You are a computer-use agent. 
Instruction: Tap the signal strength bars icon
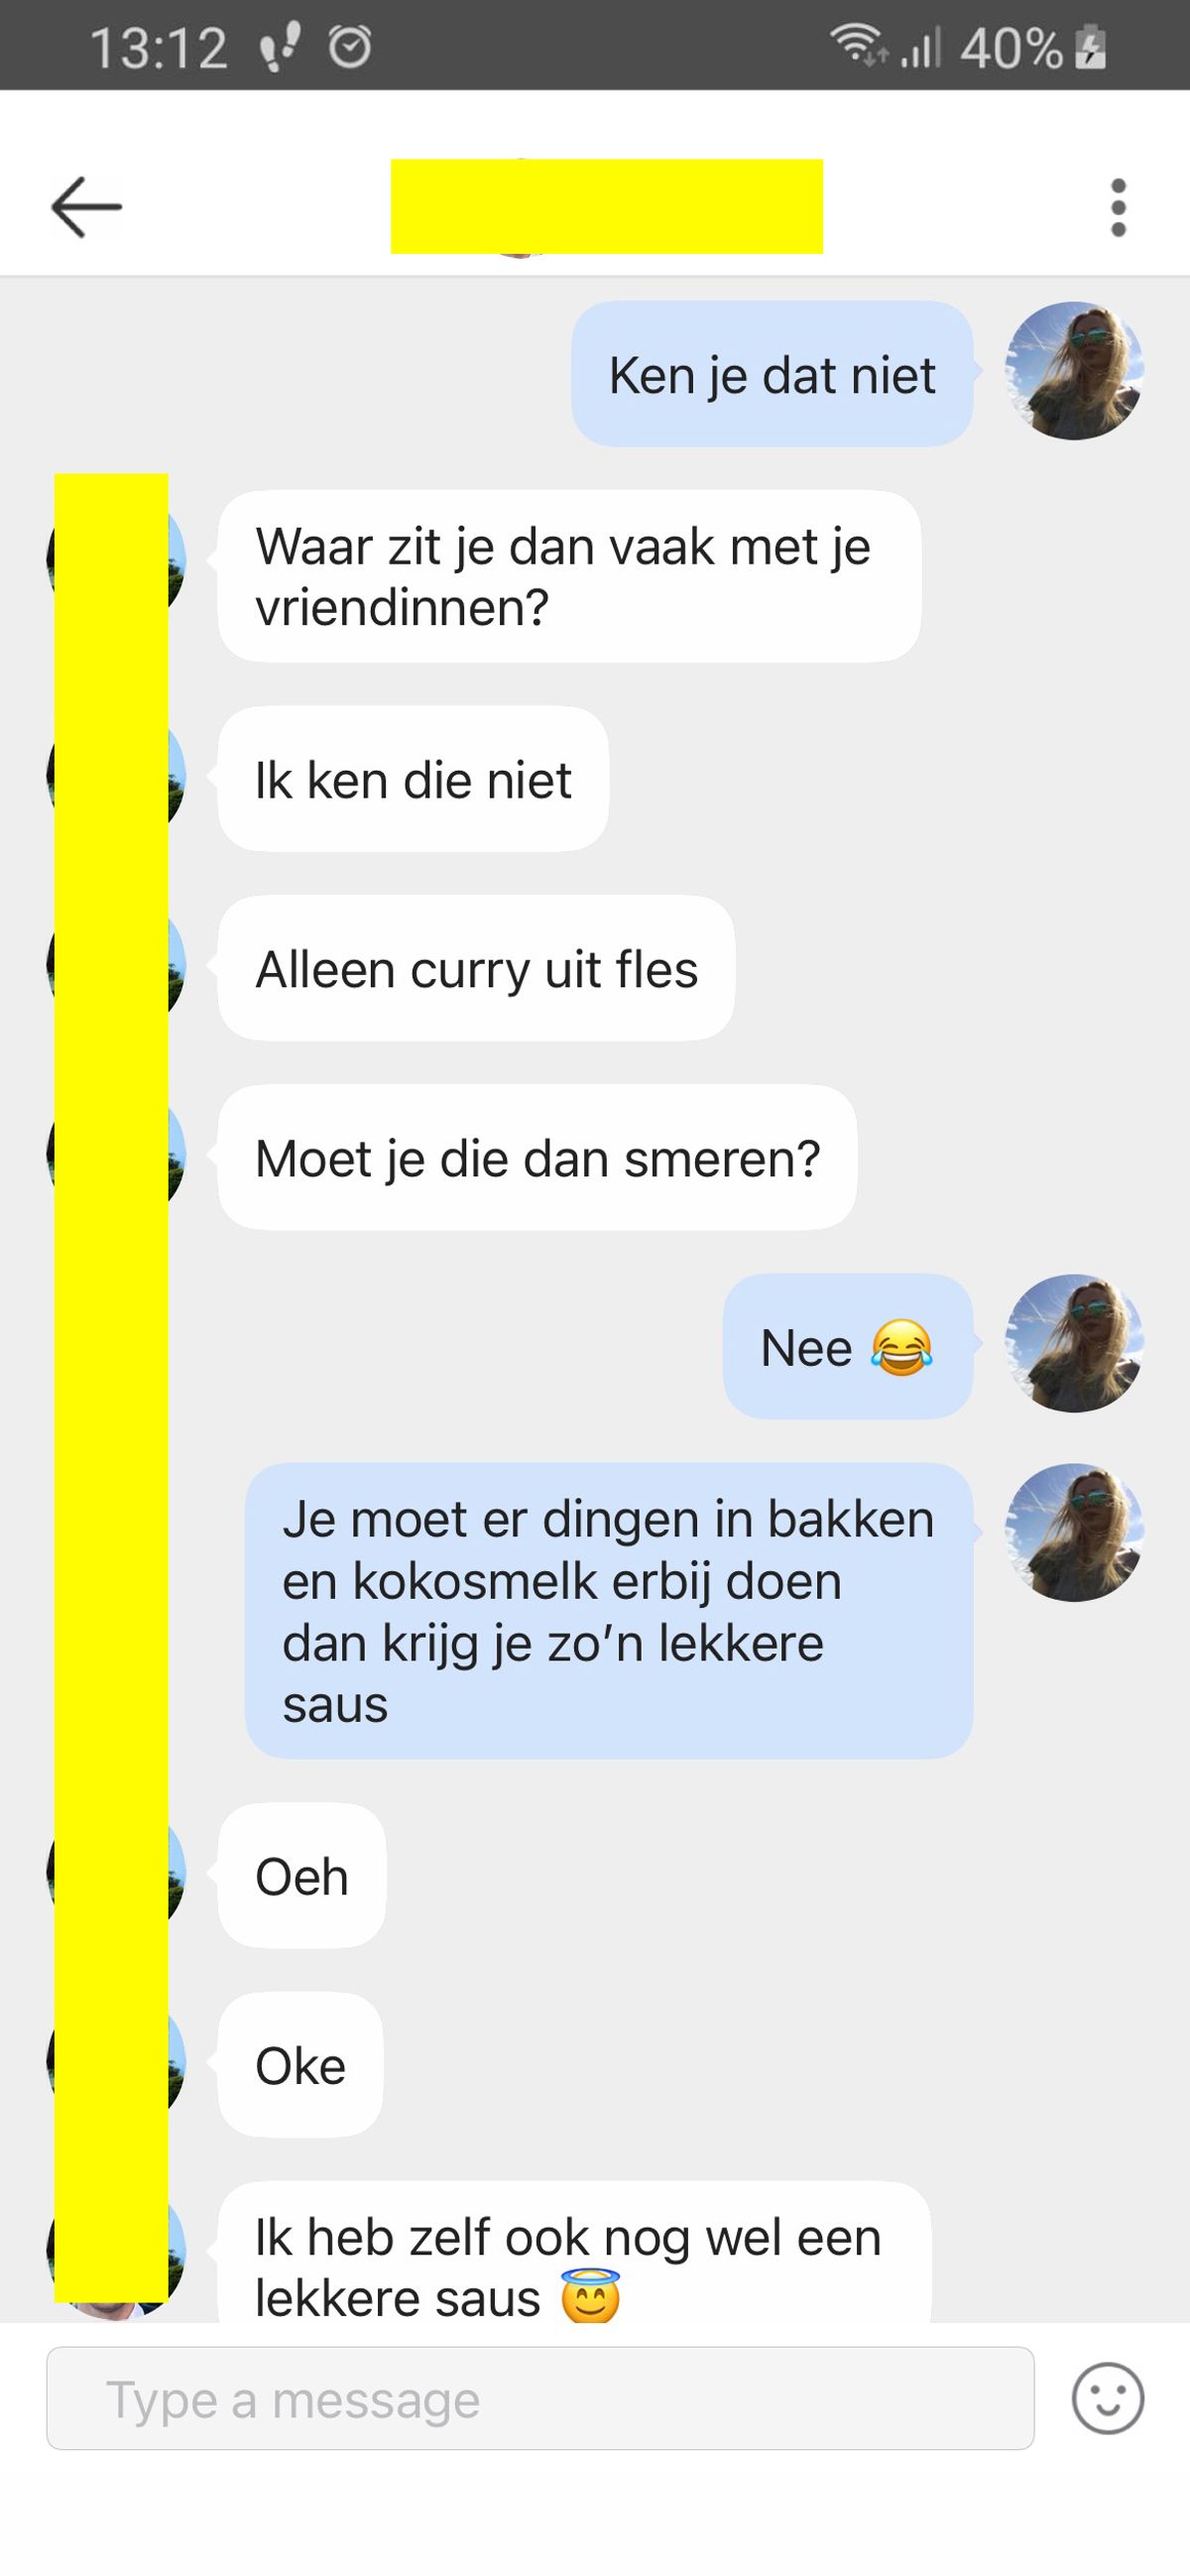pyautogui.click(x=921, y=47)
